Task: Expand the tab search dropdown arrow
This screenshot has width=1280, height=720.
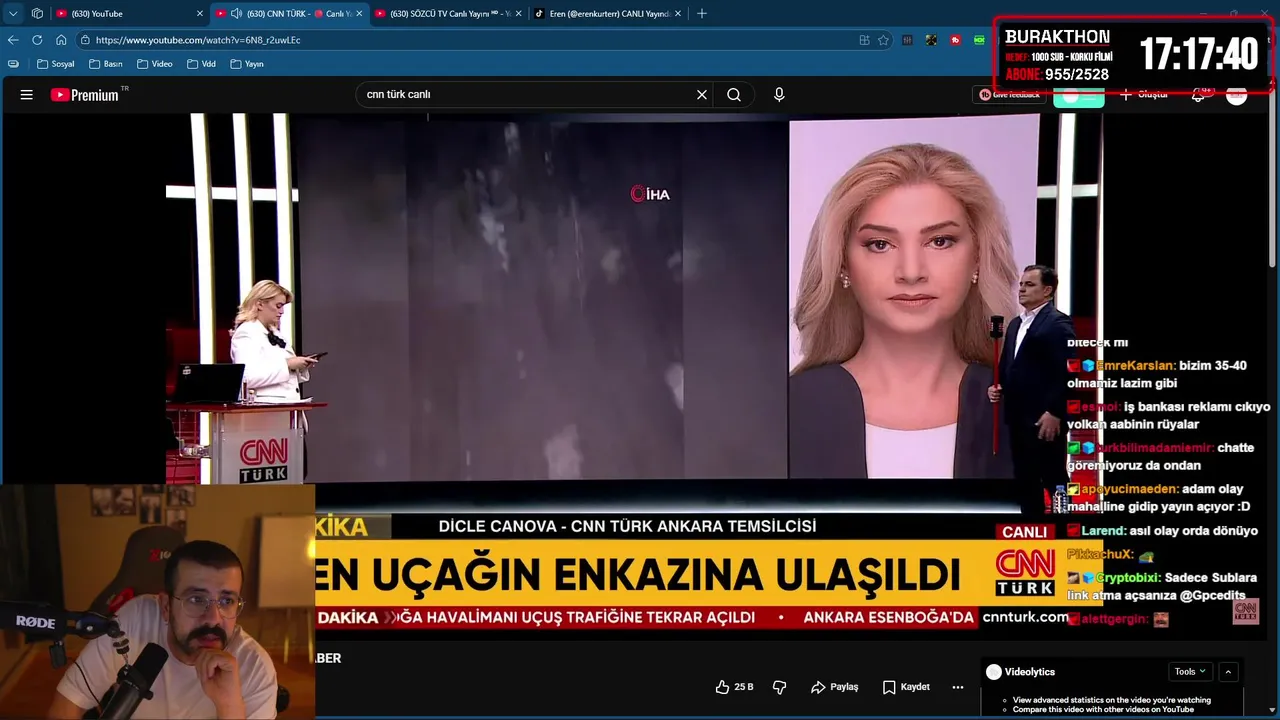Action: [13, 13]
